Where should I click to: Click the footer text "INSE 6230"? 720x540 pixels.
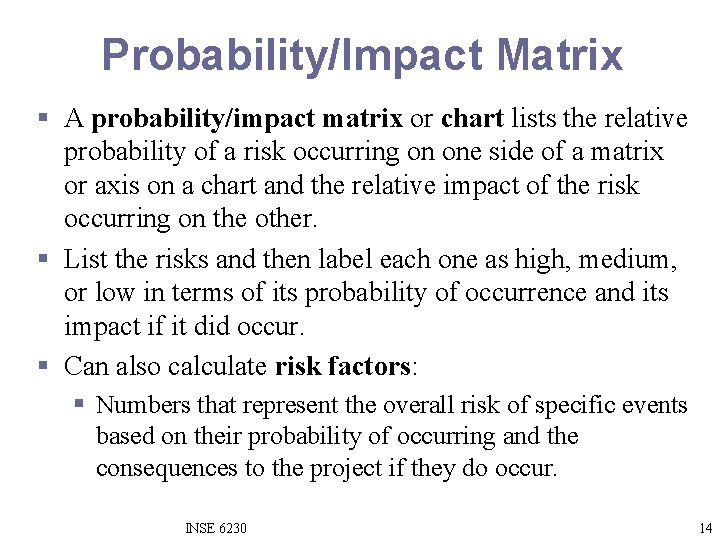[x=216, y=528]
